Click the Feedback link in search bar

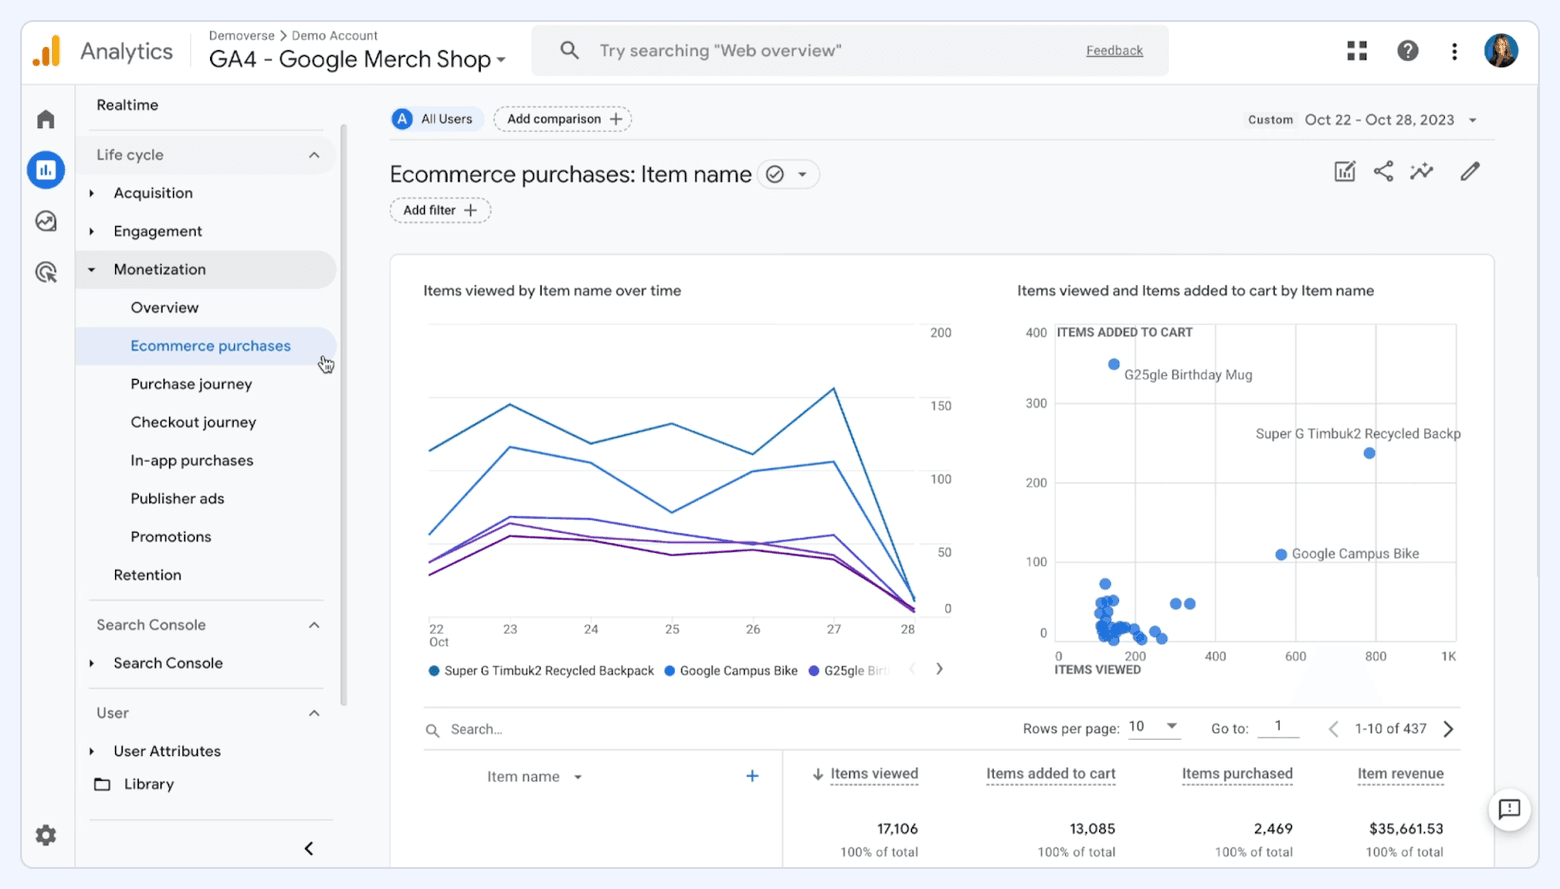click(x=1113, y=50)
